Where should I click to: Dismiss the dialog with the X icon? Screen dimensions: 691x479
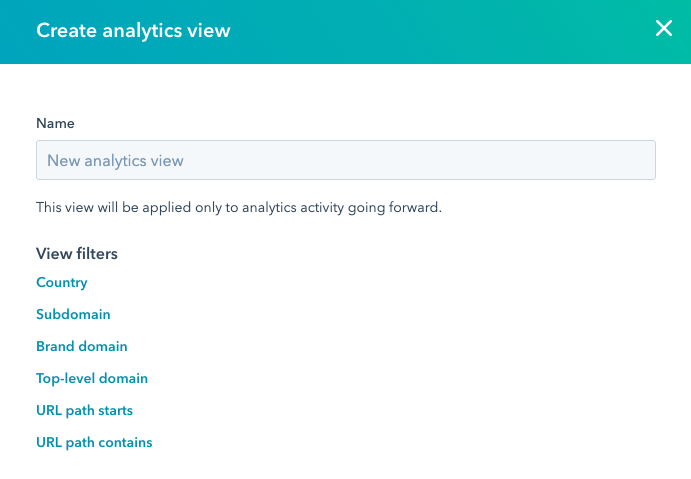[663, 29]
